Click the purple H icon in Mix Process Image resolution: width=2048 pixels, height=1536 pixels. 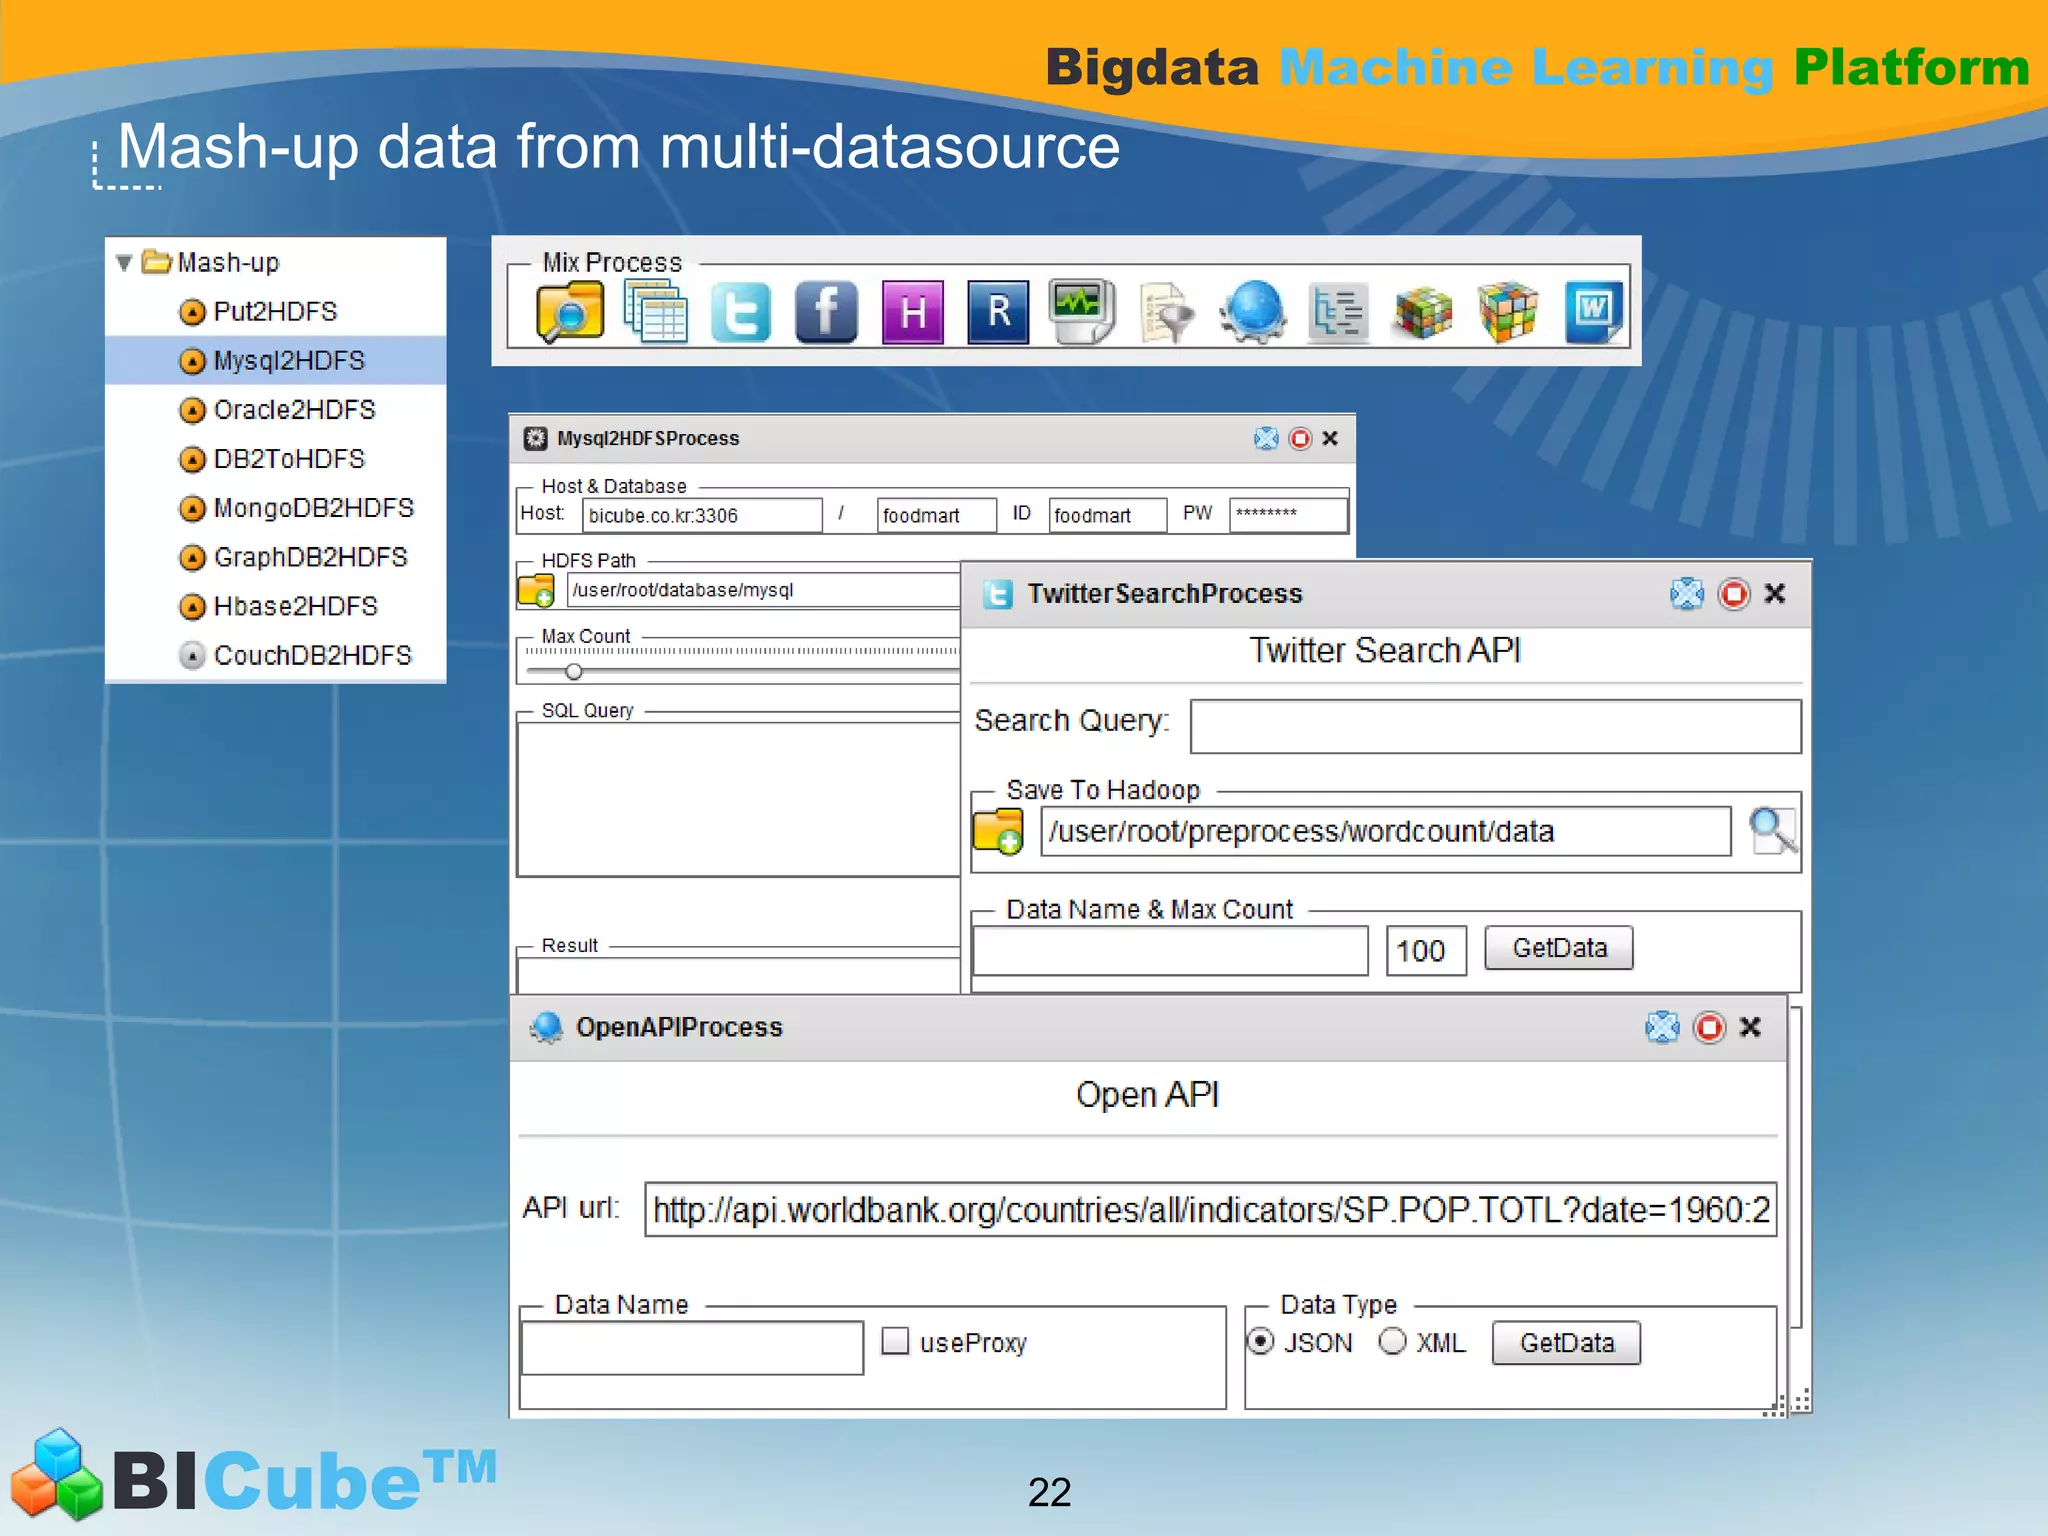tap(912, 312)
